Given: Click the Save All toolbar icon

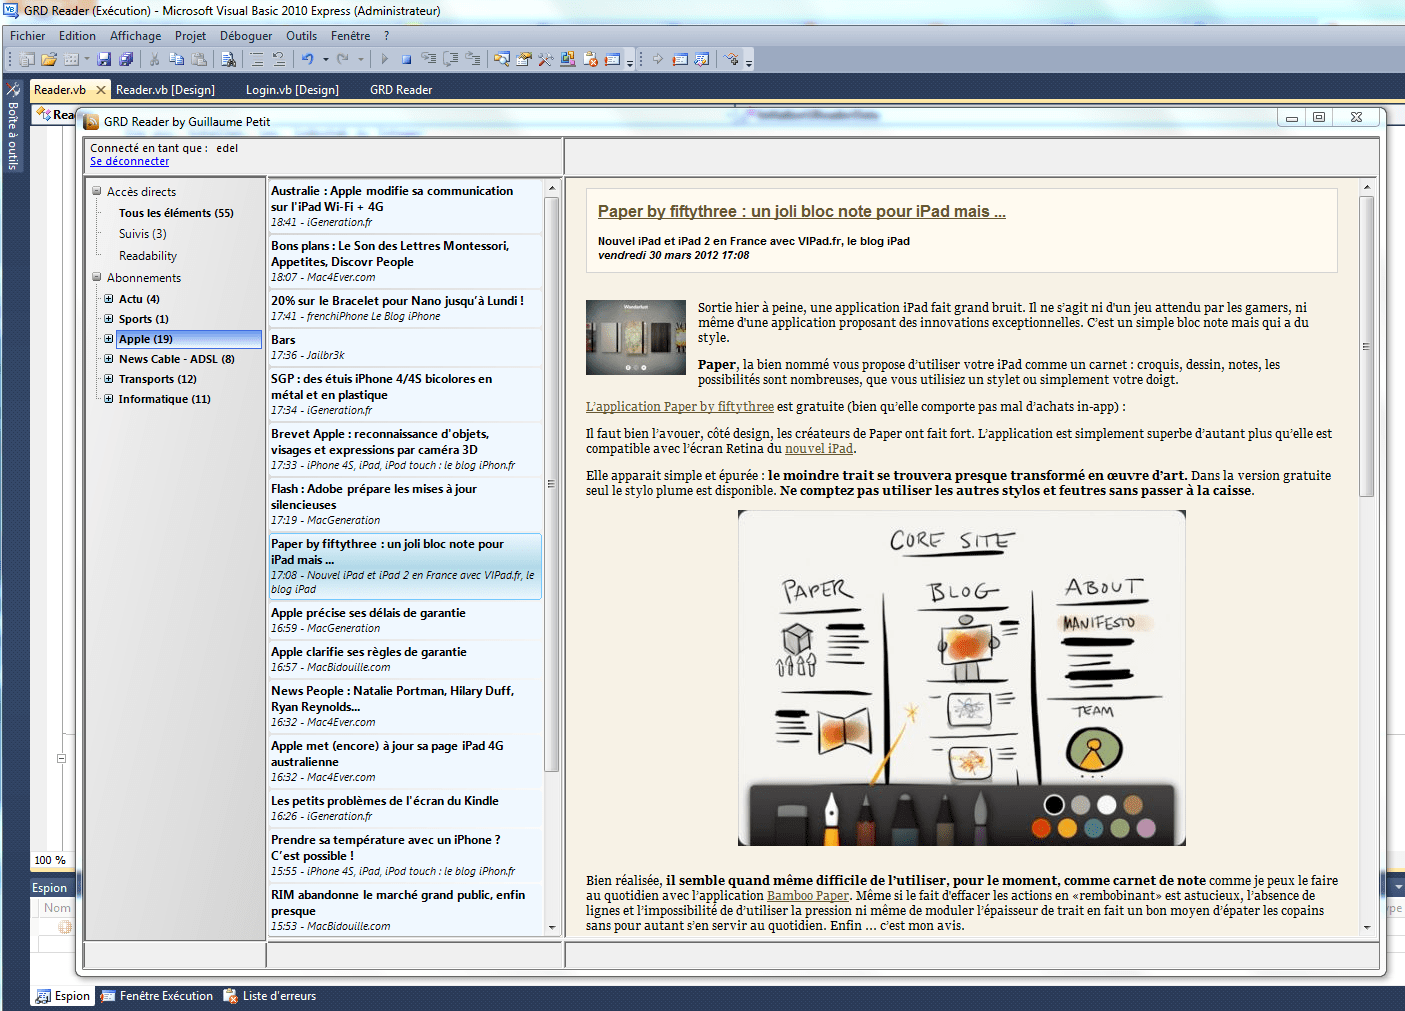Looking at the screenshot, I should point(126,60).
